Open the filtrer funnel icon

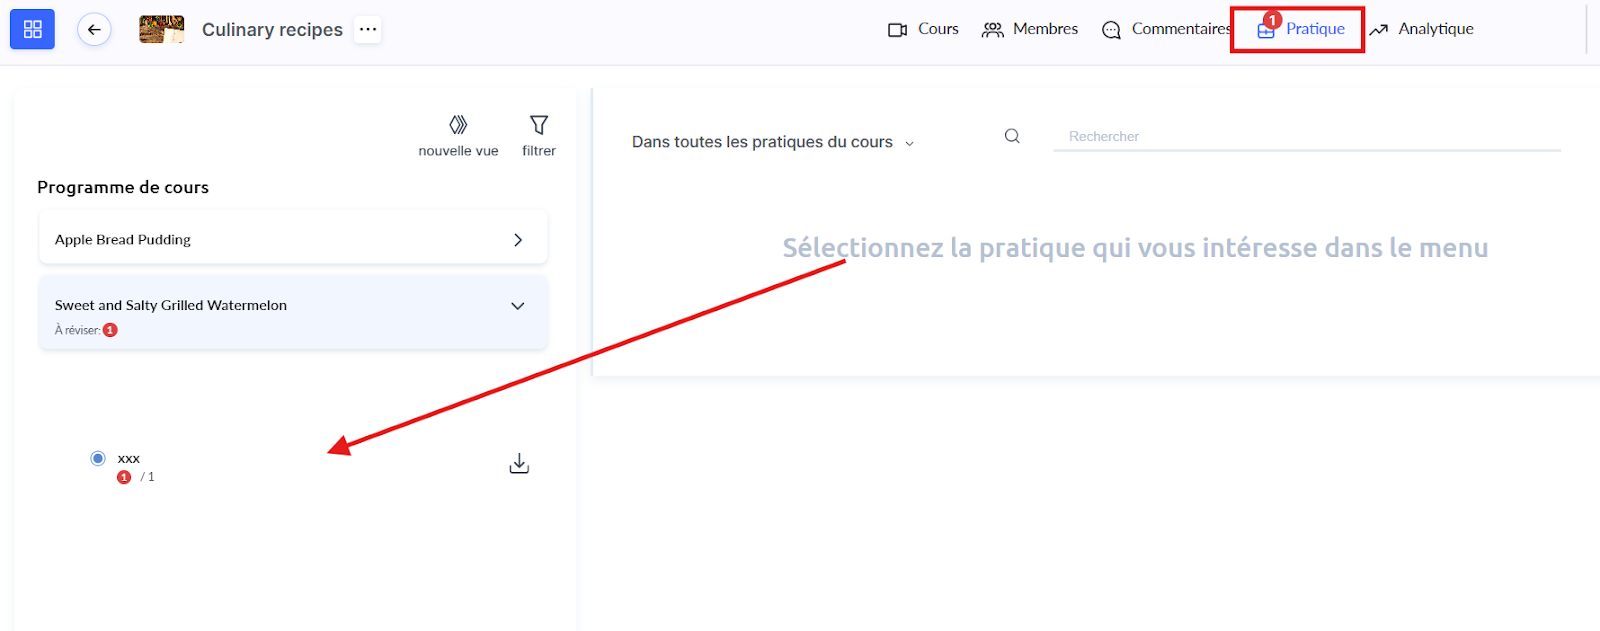(539, 125)
